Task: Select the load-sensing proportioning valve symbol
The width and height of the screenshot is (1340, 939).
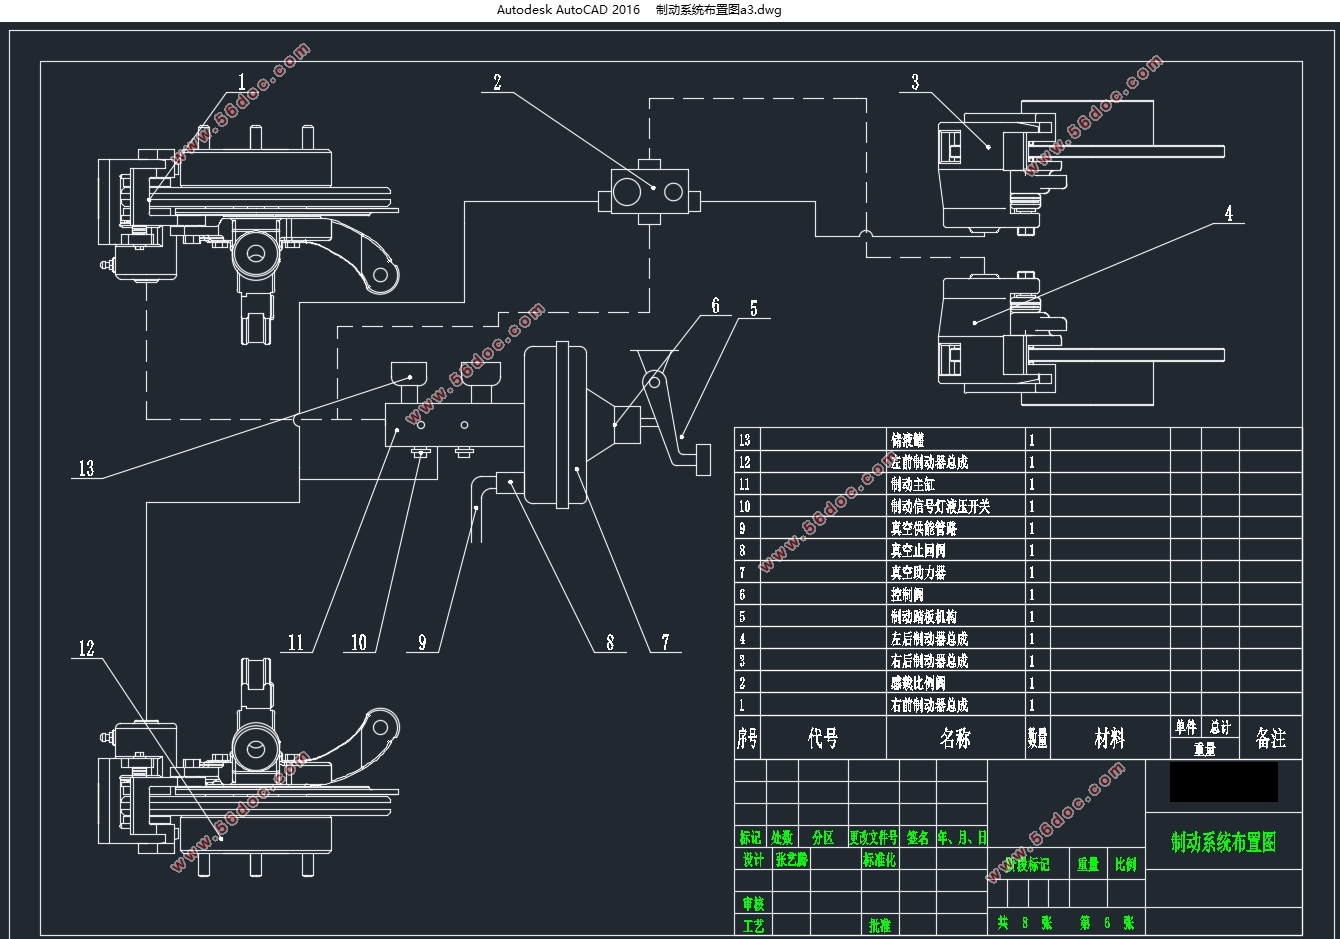Action: 649,188
